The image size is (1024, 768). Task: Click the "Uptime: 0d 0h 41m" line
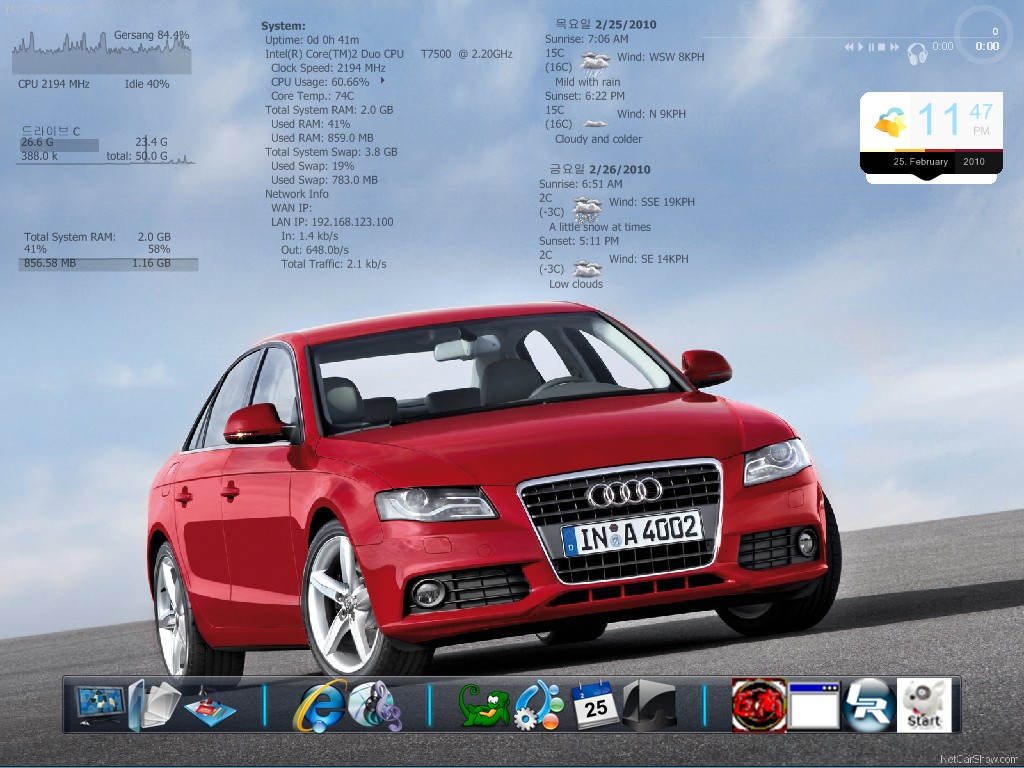[x=312, y=40]
